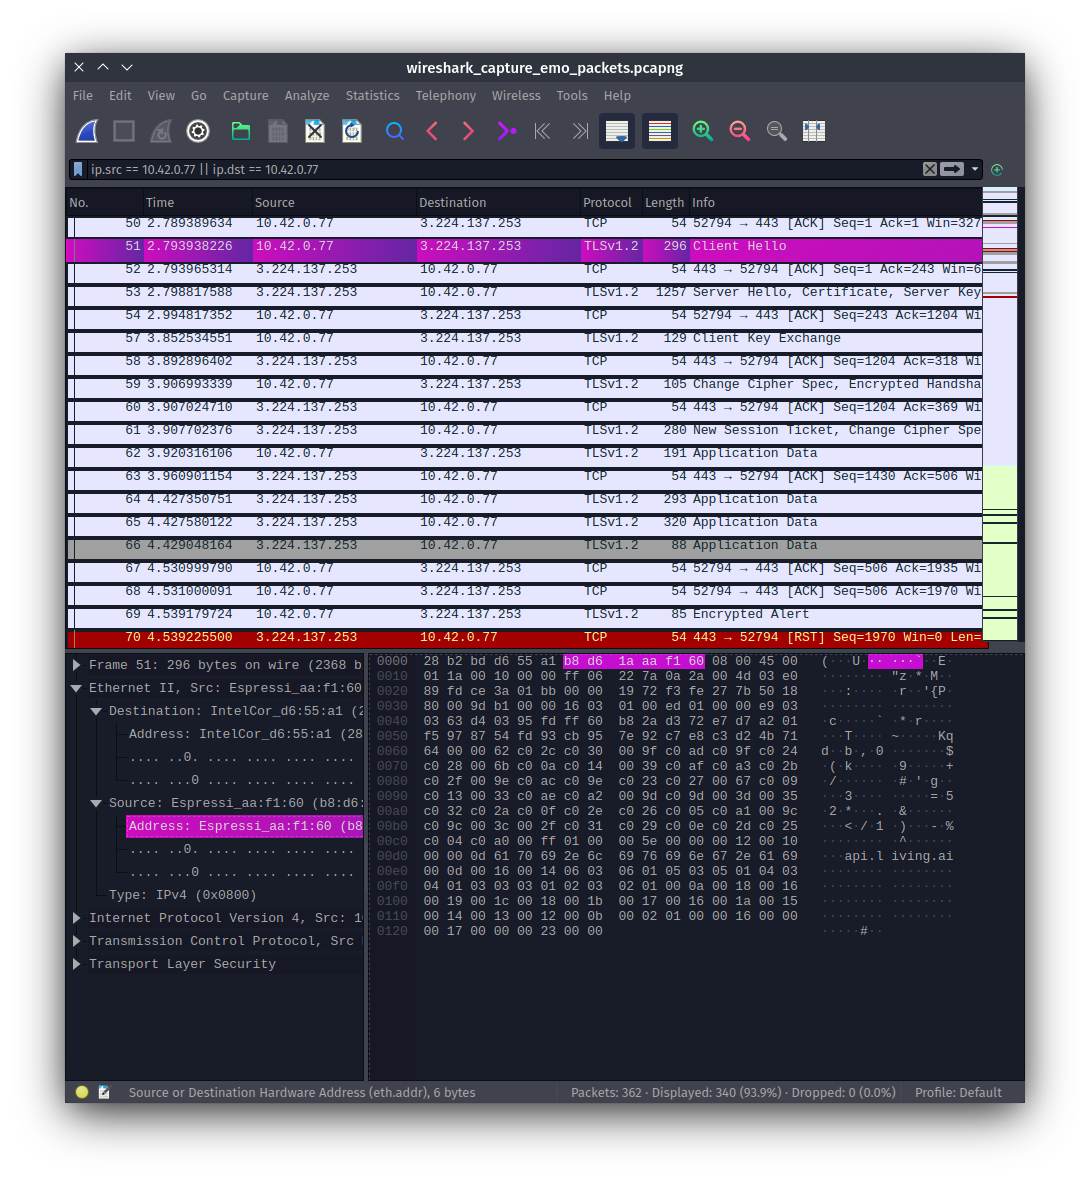Click the close capture file icon

[x=315, y=131]
